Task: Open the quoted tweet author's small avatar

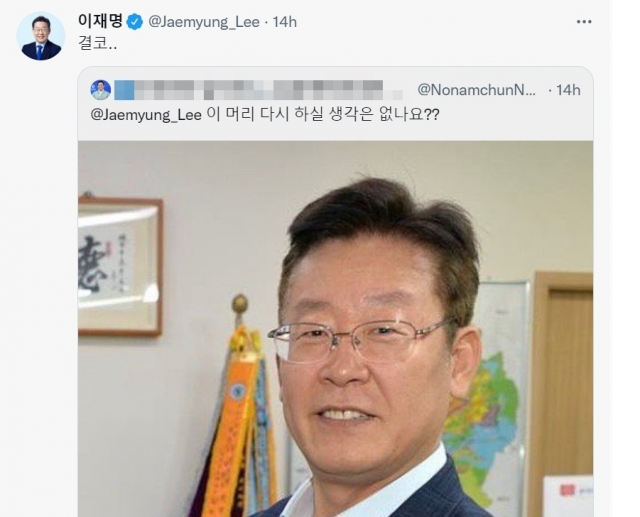Action: click(x=100, y=90)
